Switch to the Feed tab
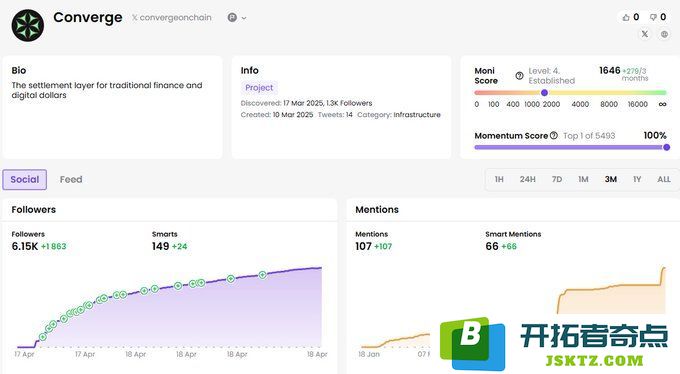Image resolution: width=680 pixels, height=374 pixels. point(71,180)
